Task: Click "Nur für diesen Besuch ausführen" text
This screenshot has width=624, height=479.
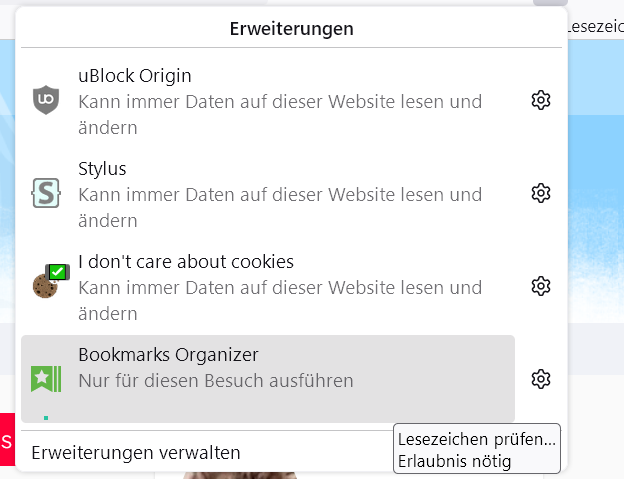Action: click(216, 381)
